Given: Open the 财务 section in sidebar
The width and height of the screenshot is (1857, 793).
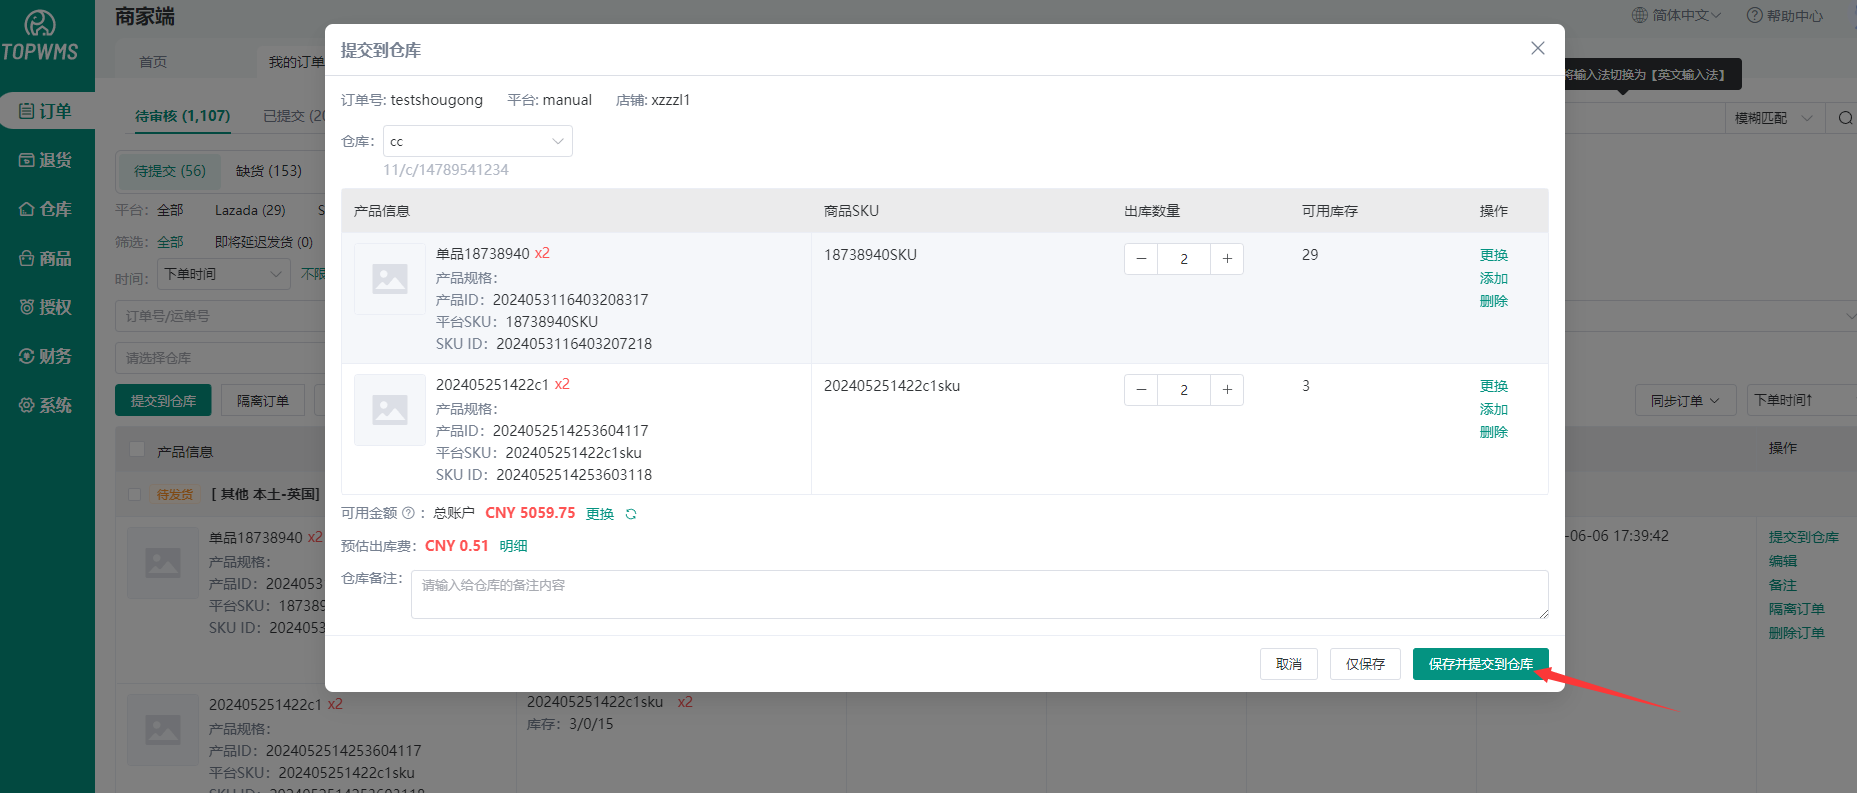Looking at the screenshot, I should (46, 356).
